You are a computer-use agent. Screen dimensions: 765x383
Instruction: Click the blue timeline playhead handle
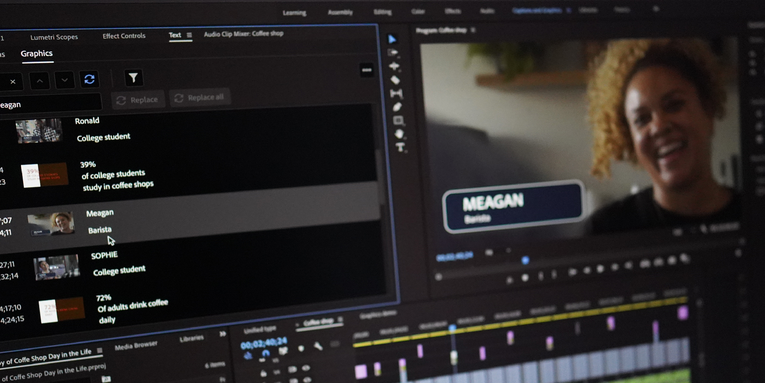pos(452,328)
